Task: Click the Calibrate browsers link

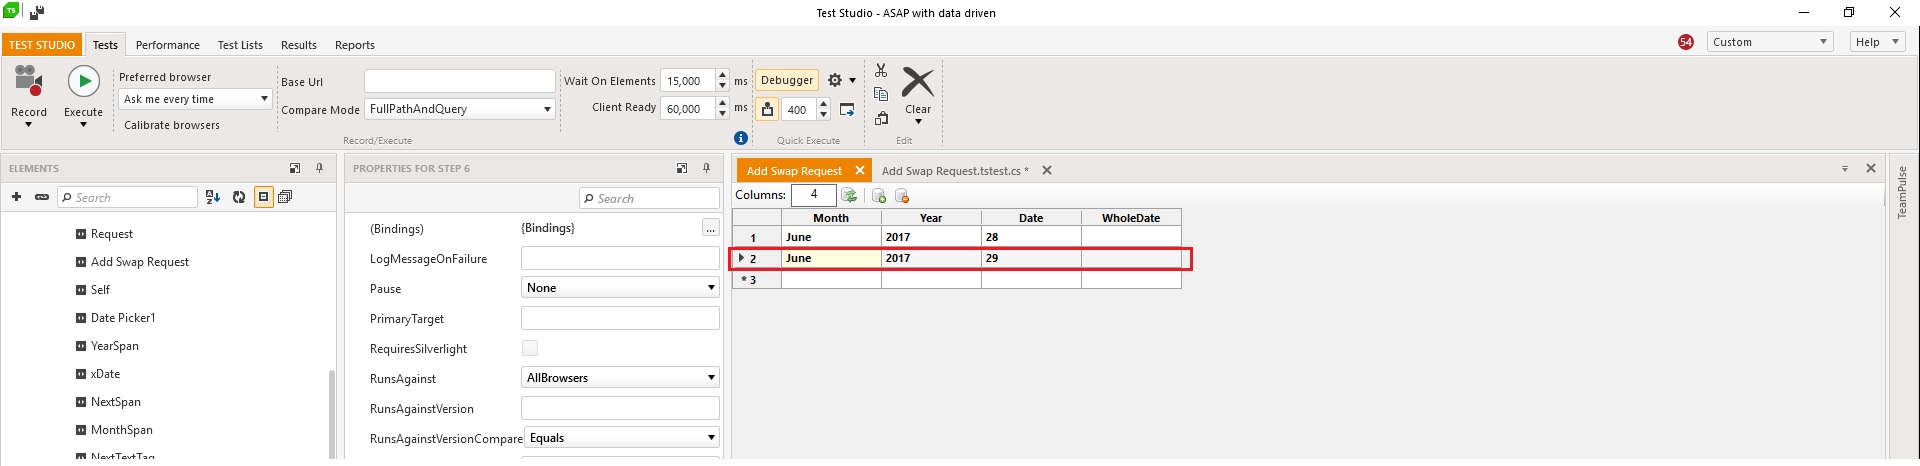Action: tap(172, 125)
